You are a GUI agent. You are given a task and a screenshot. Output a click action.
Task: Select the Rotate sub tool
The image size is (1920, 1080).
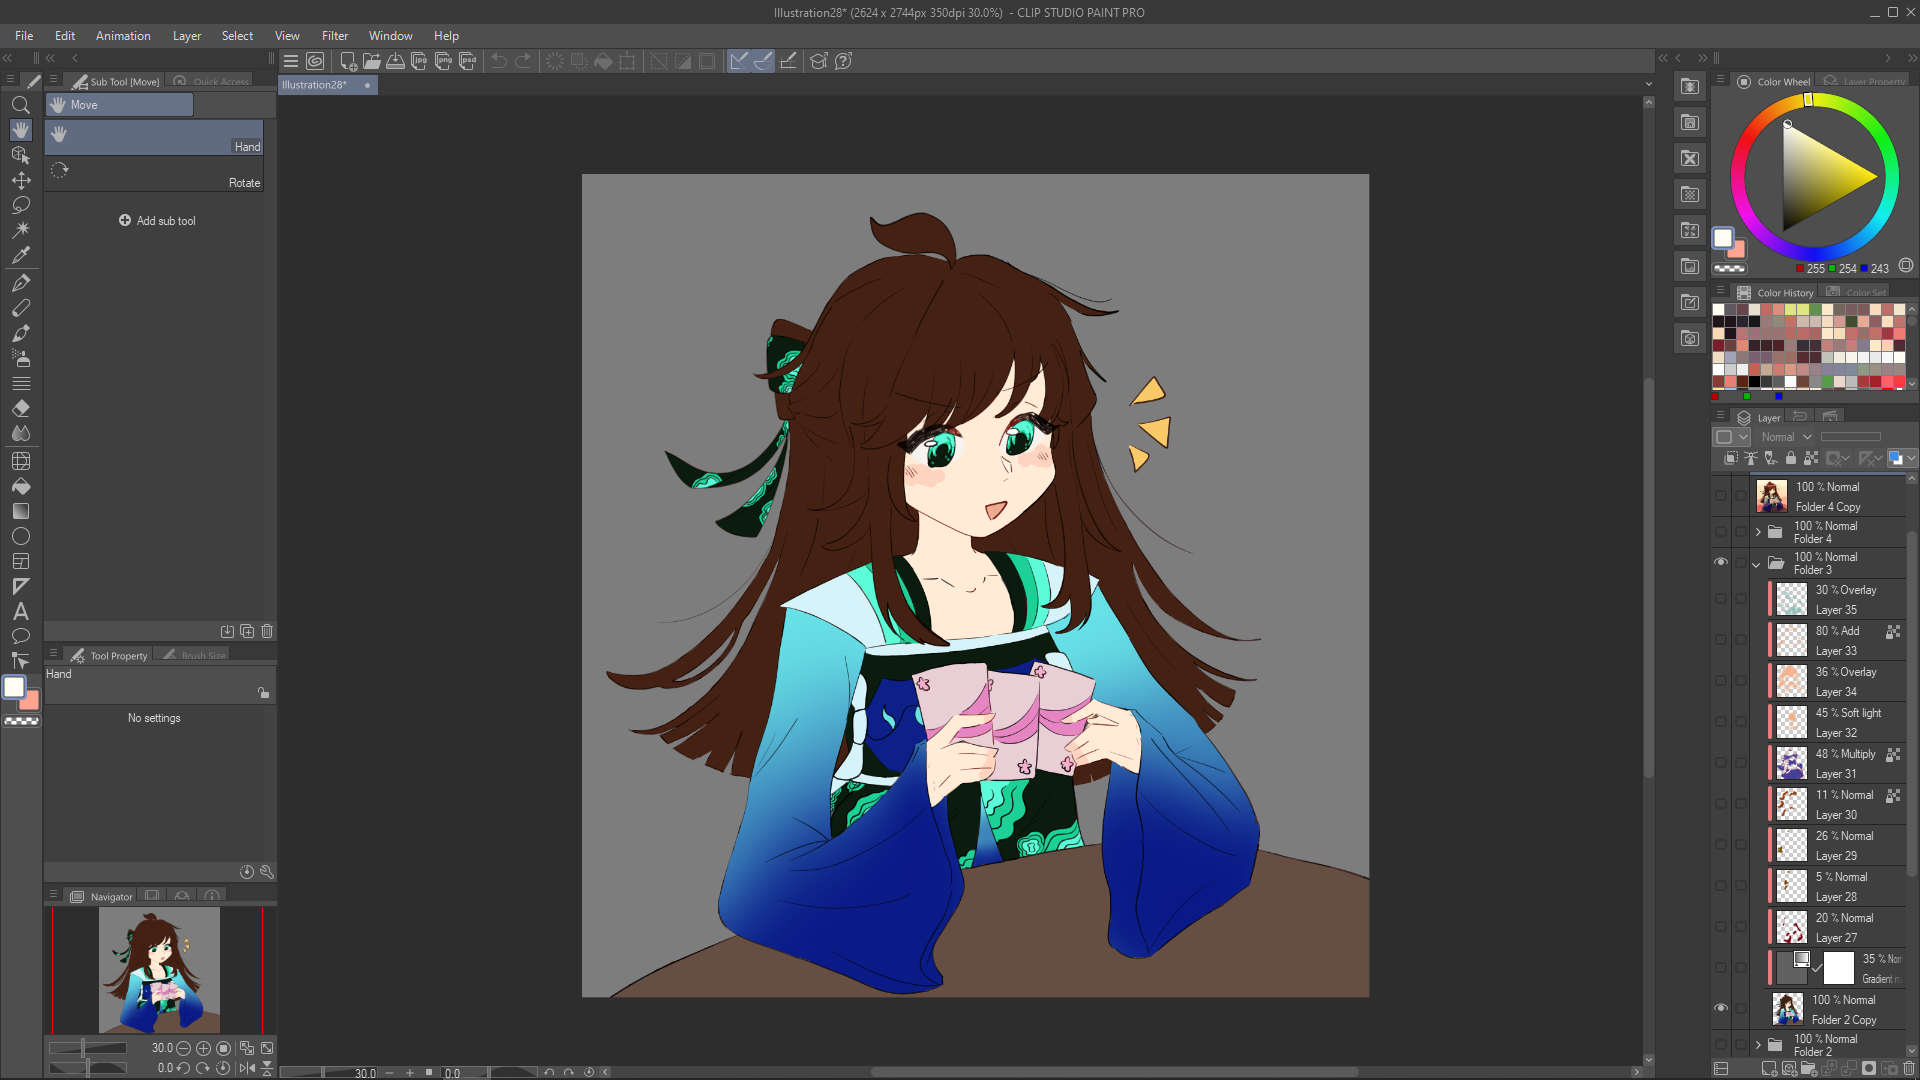point(154,174)
